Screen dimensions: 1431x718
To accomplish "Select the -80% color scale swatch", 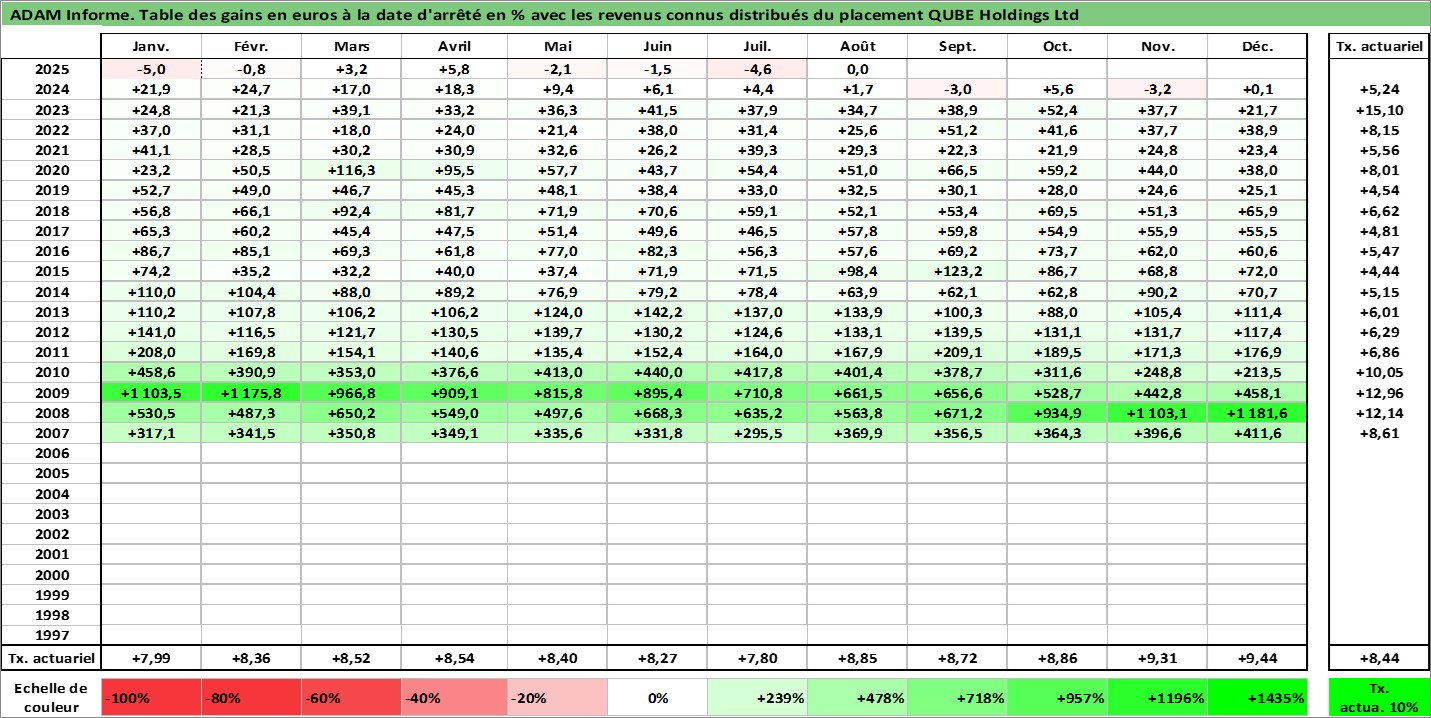I will [252, 697].
